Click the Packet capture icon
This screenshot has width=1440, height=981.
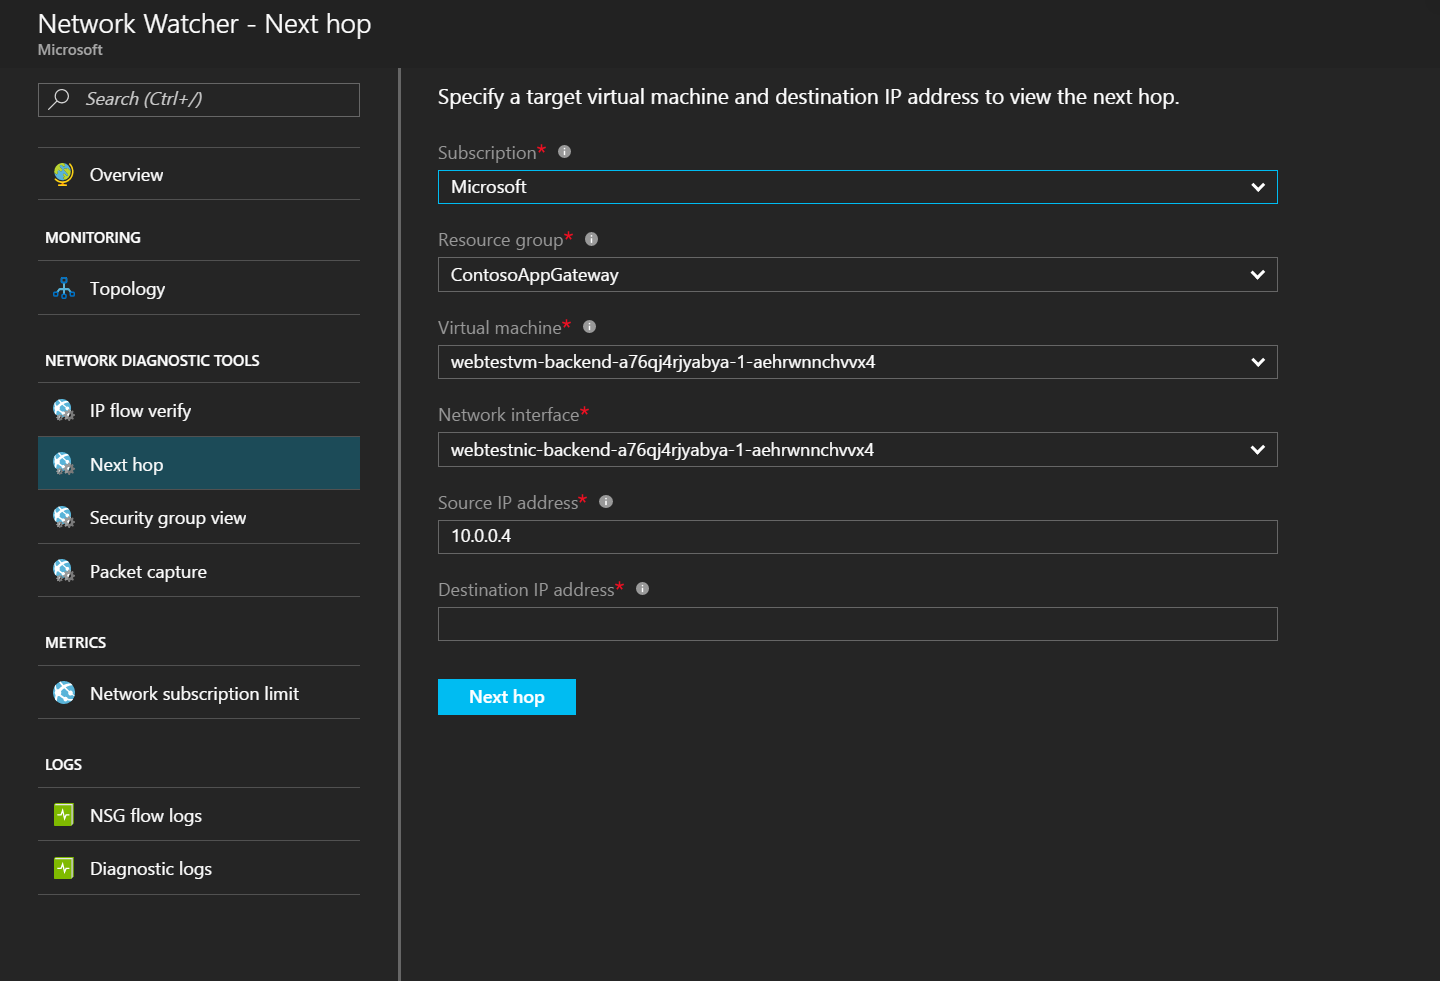(x=64, y=571)
